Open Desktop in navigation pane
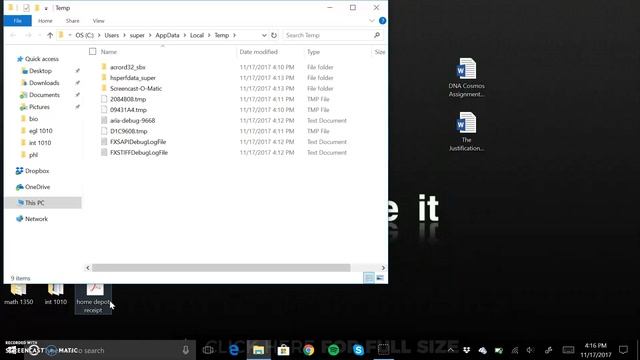640x360 pixels. (40, 71)
